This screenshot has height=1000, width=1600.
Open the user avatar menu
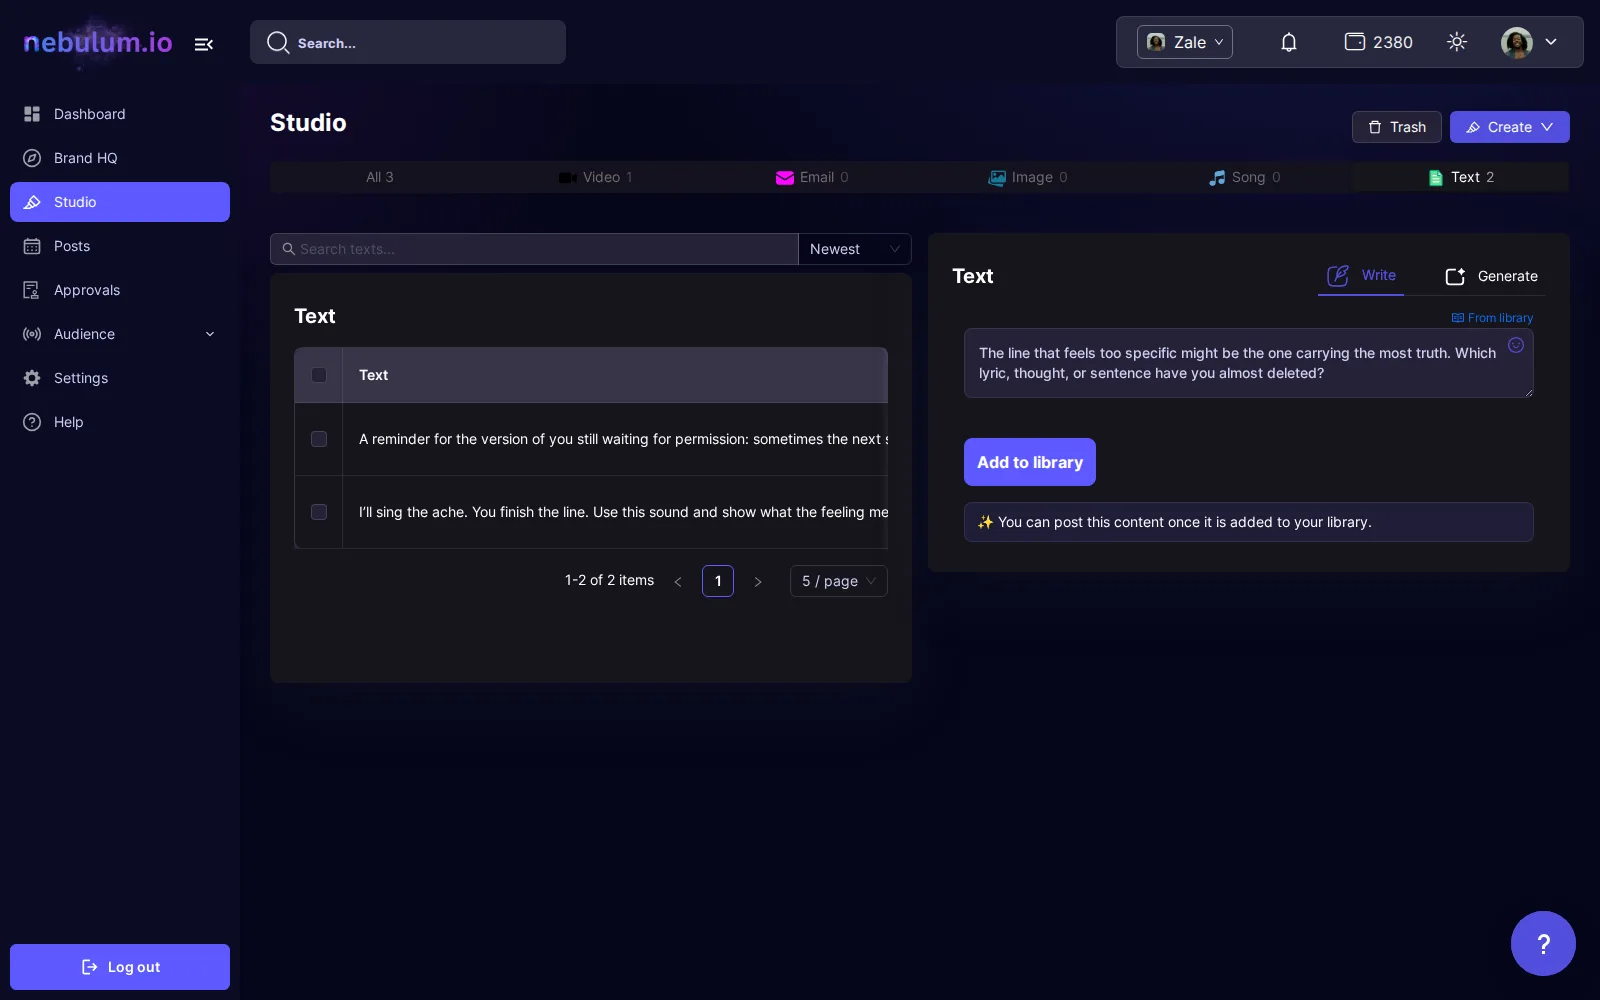coord(1529,42)
